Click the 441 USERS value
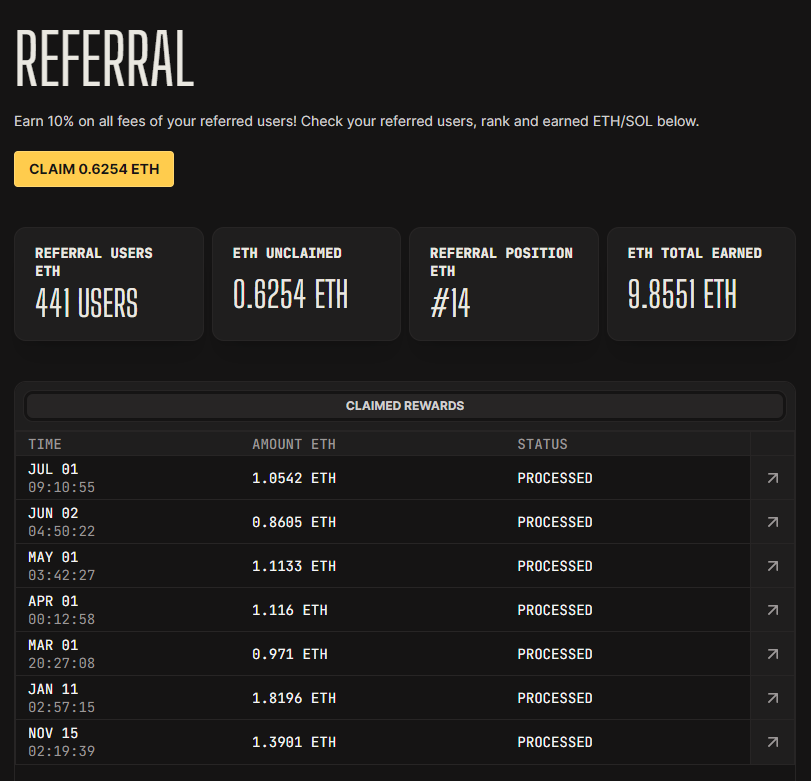The image size is (811, 781). pyautogui.click(x=86, y=303)
